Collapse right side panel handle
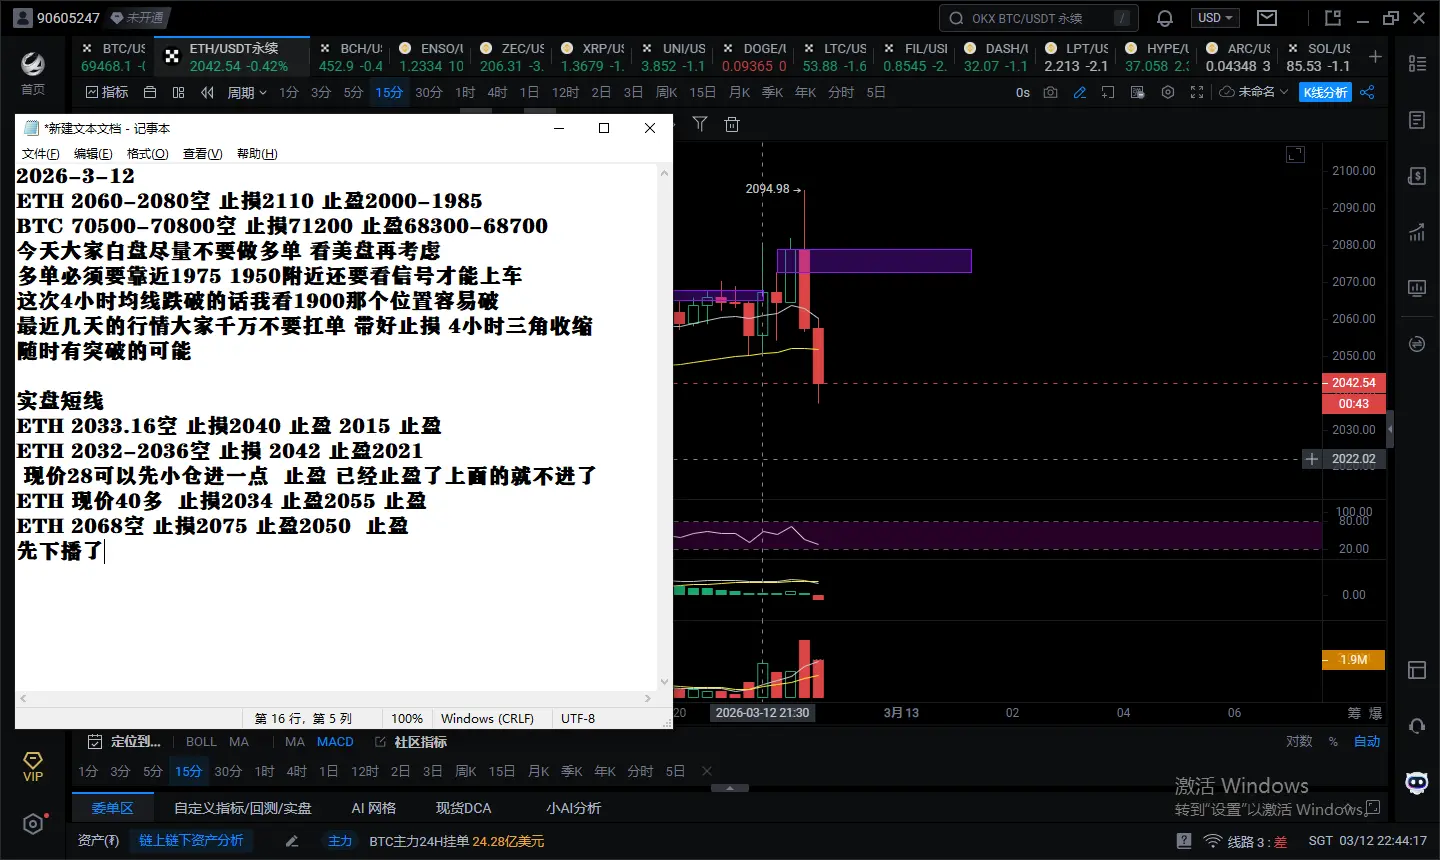 pyautogui.click(x=1390, y=430)
